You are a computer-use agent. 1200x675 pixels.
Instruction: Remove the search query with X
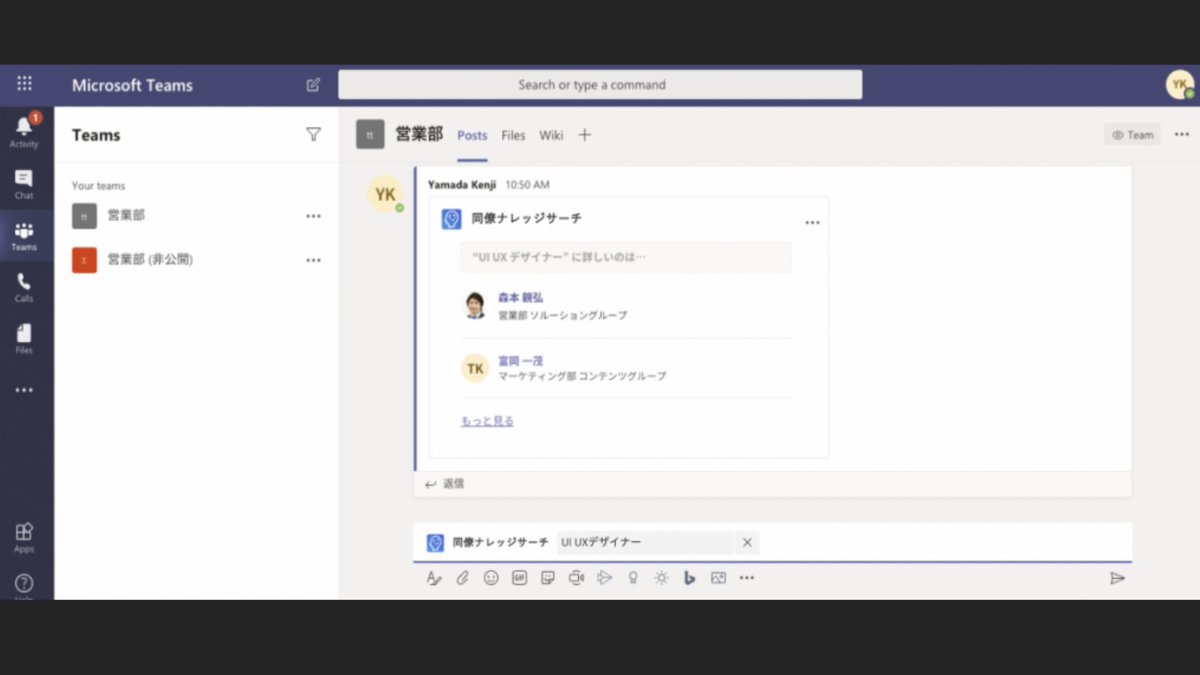[747, 543]
